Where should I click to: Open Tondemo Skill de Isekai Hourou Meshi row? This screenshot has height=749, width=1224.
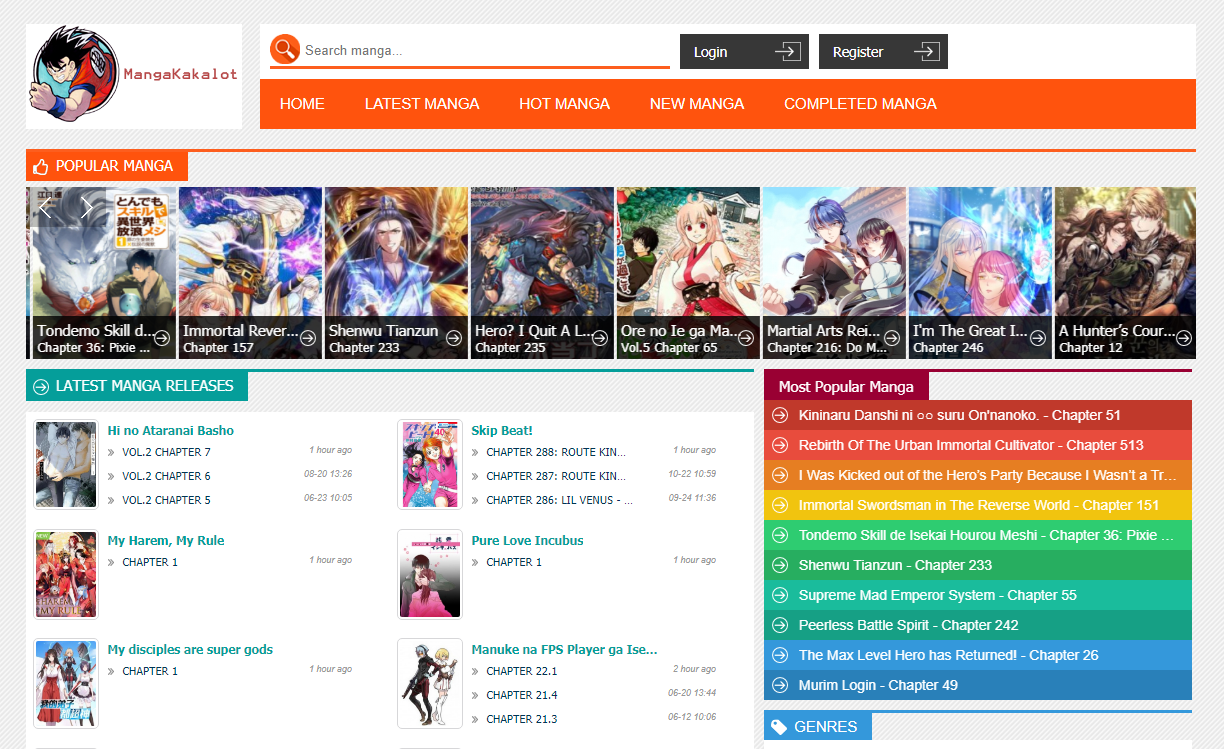pyautogui.click(x=978, y=535)
